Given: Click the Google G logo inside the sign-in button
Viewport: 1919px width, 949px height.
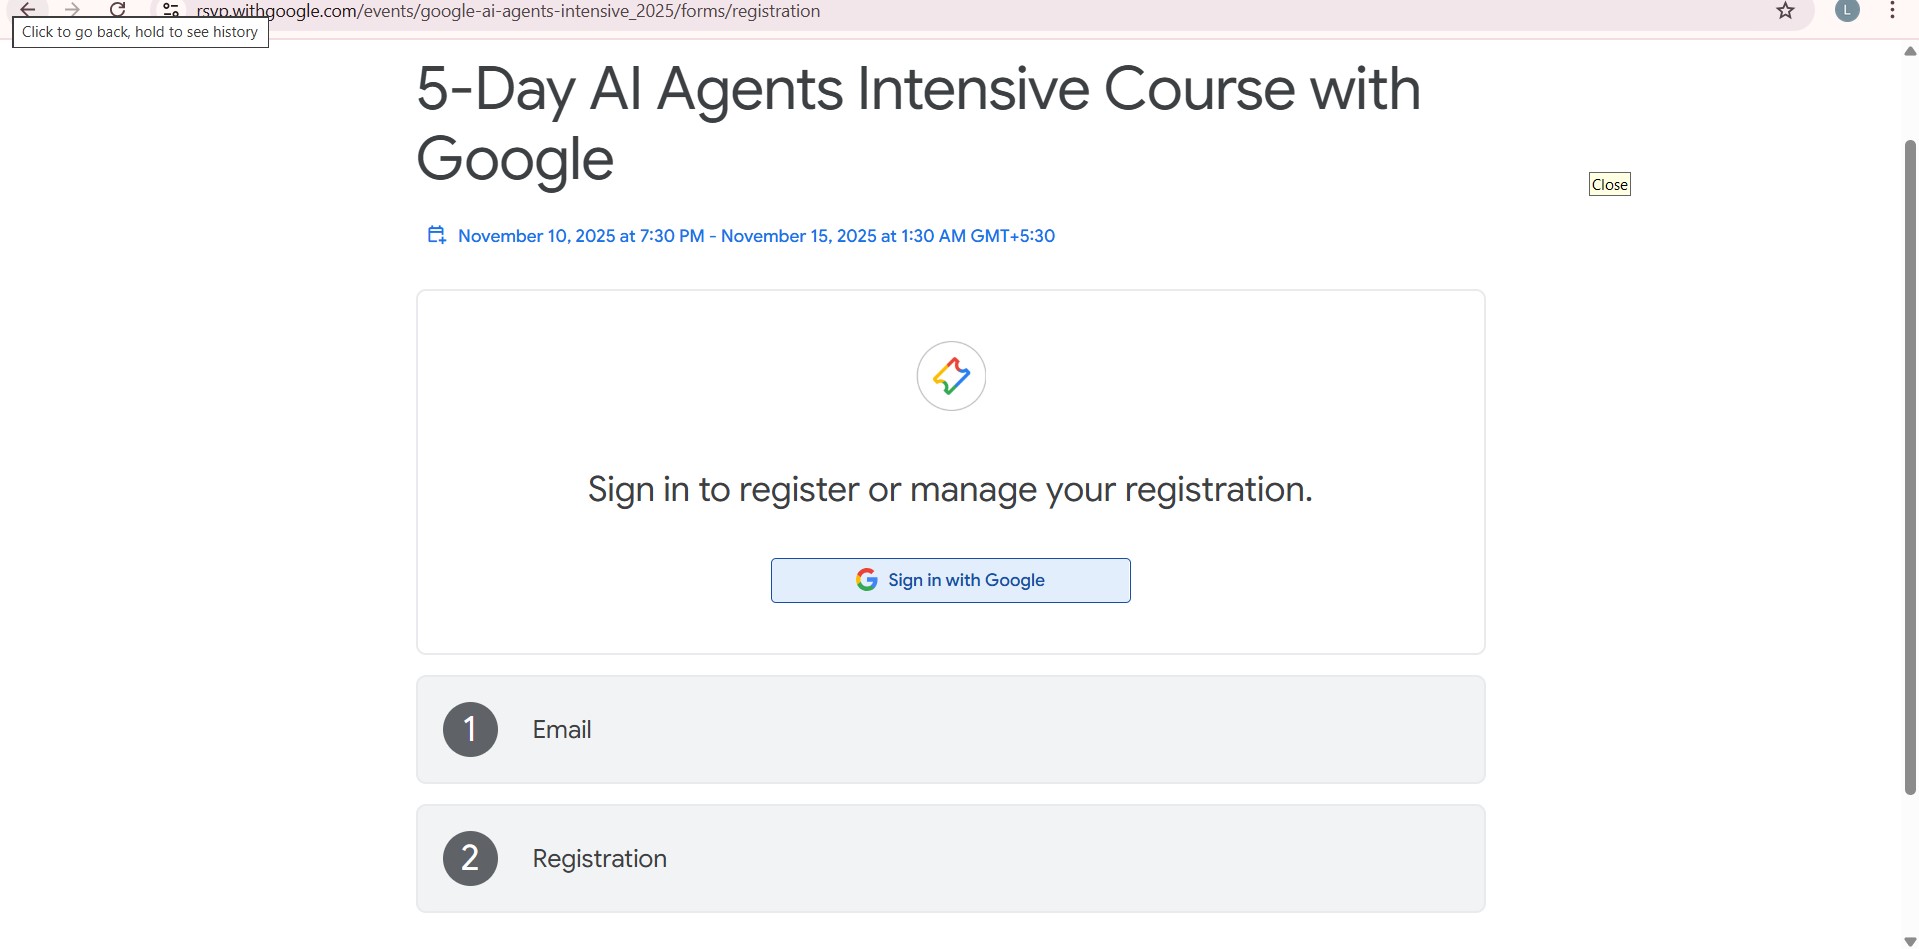Looking at the screenshot, I should point(867,580).
